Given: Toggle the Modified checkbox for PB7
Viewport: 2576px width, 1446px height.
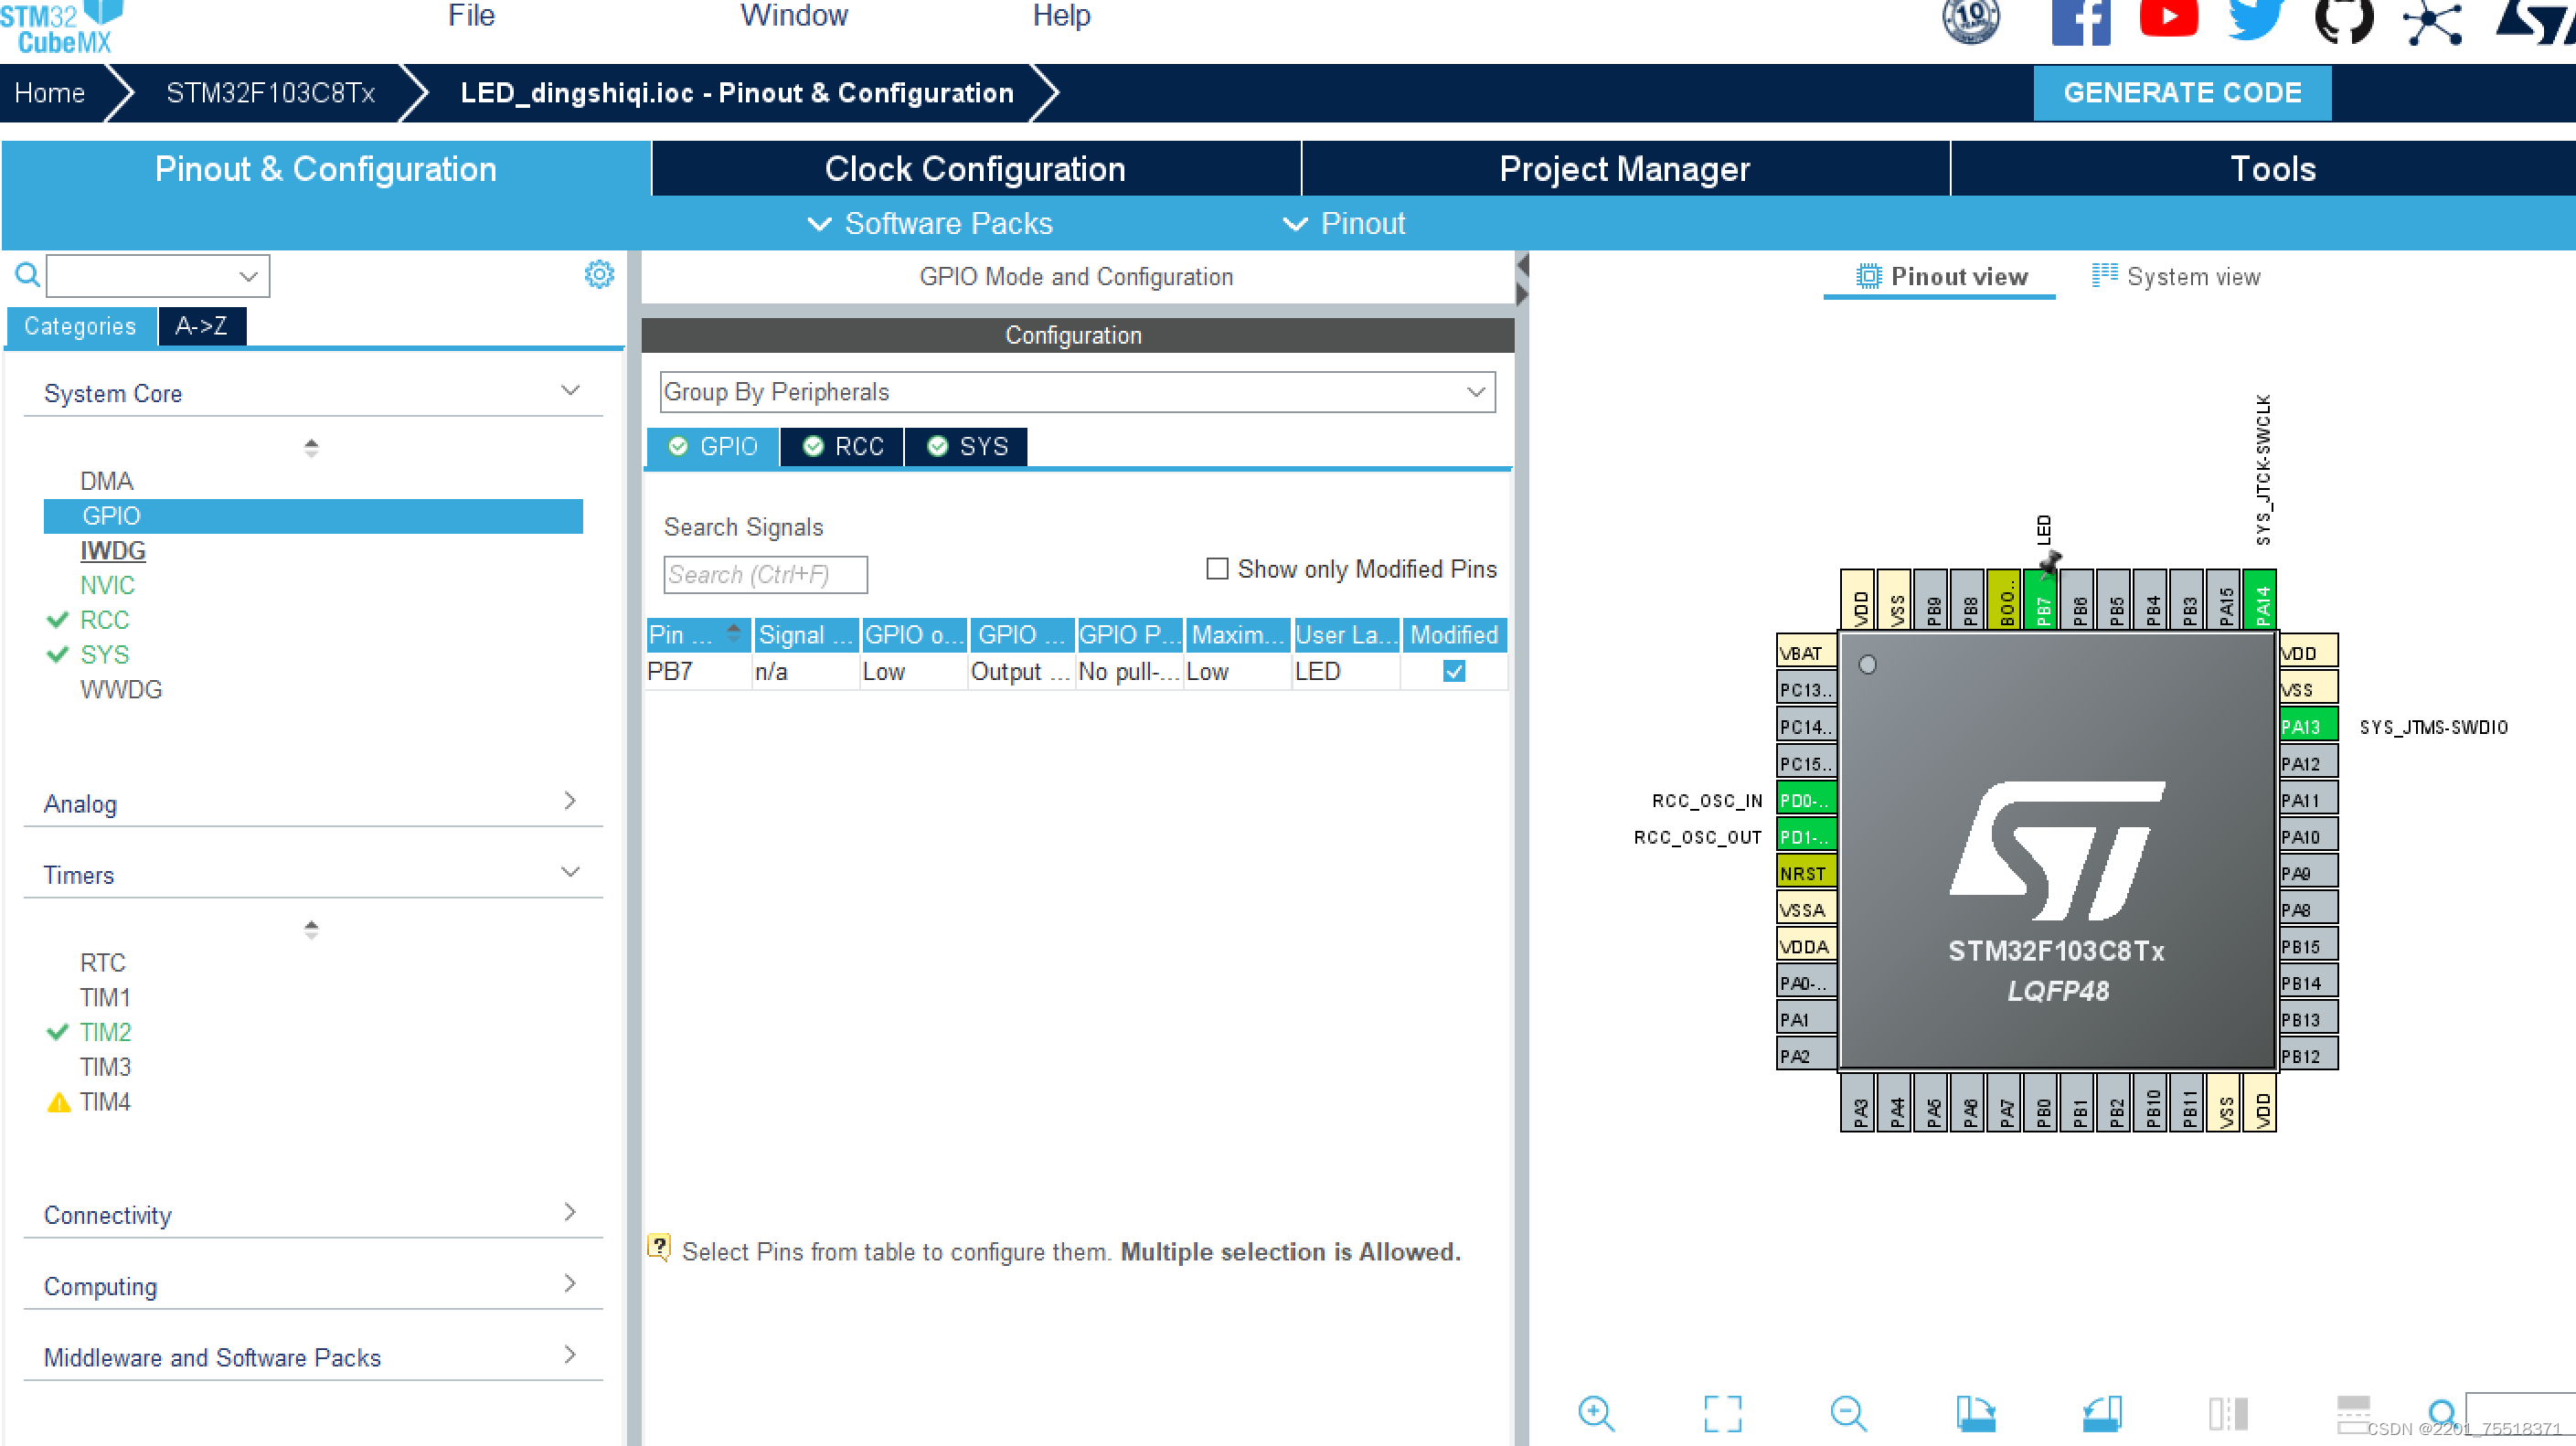Looking at the screenshot, I should [1453, 671].
